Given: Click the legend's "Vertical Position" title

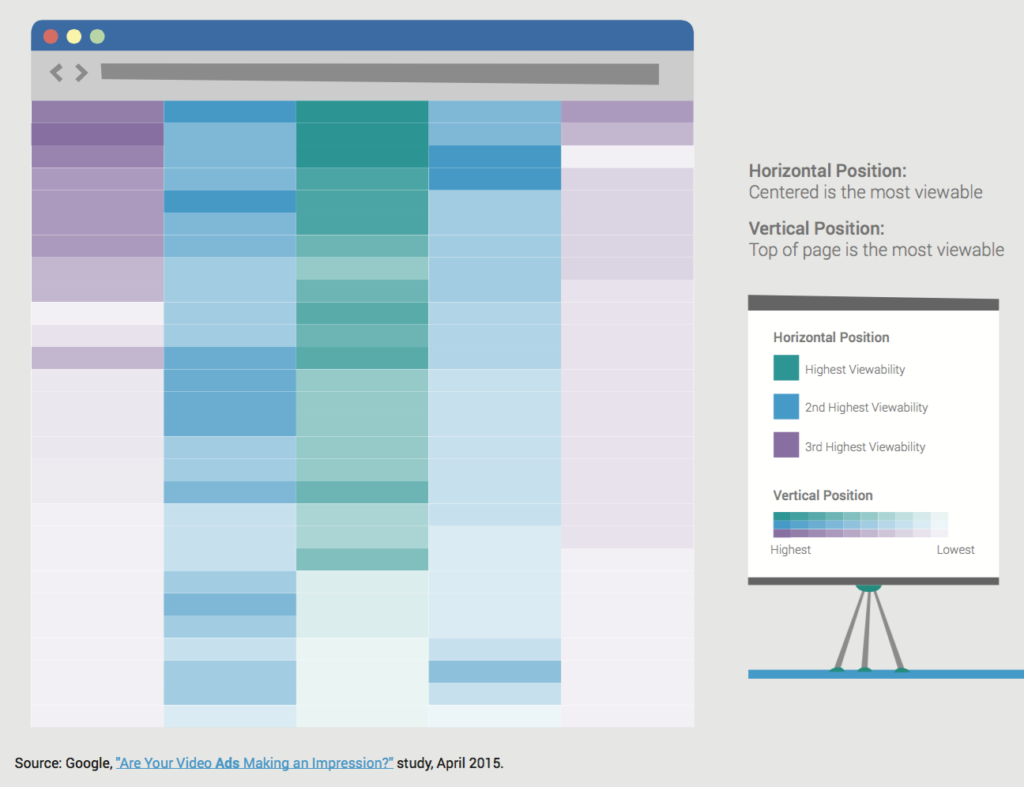Looking at the screenshot, I should click(x=823, y=495).
